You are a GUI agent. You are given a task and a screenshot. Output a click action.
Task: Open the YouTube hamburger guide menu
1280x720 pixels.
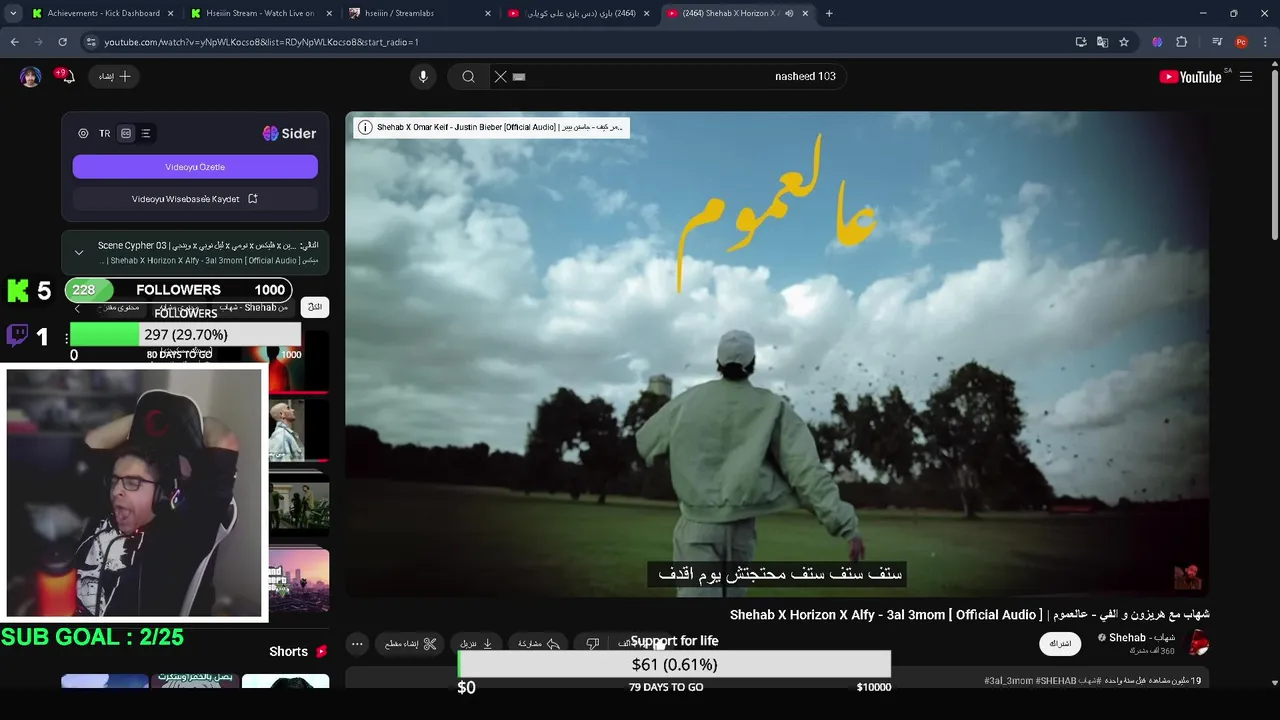(x=1246, y=77)
